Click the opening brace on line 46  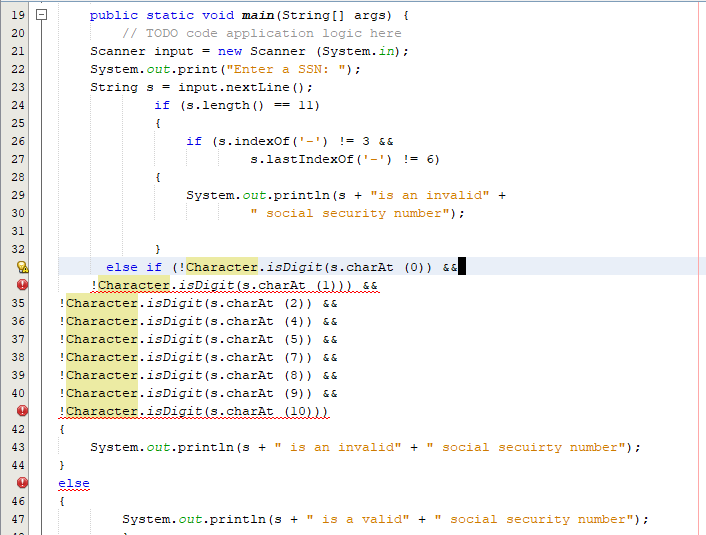point(62,502)
